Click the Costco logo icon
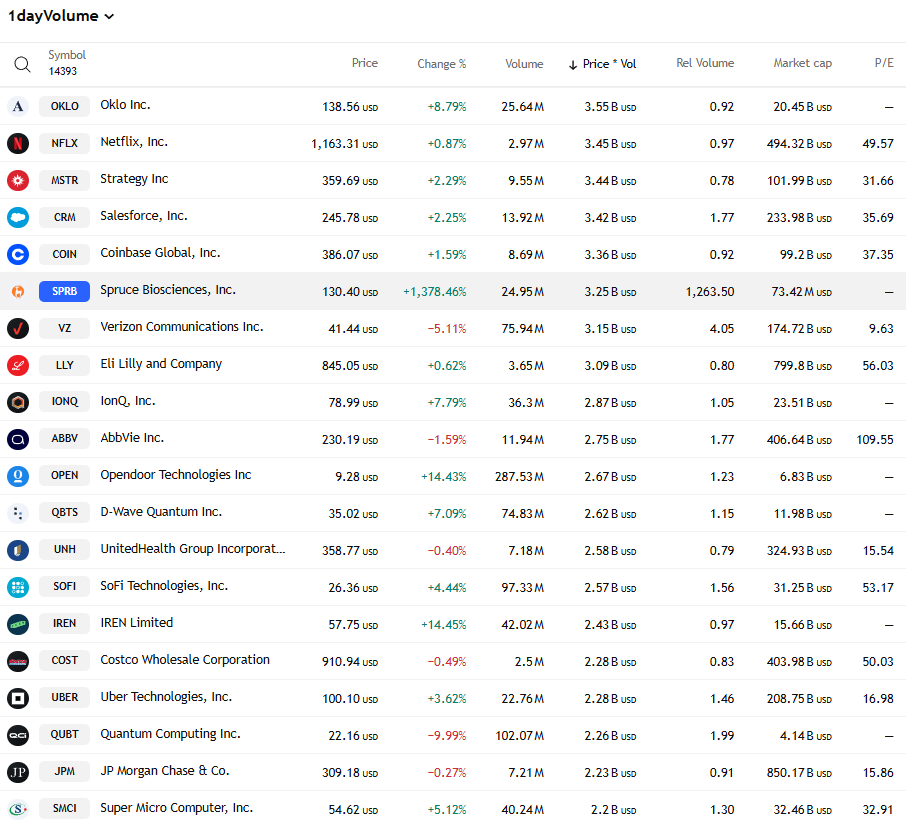This screenshot has height=820, width=906. (18, 661)
